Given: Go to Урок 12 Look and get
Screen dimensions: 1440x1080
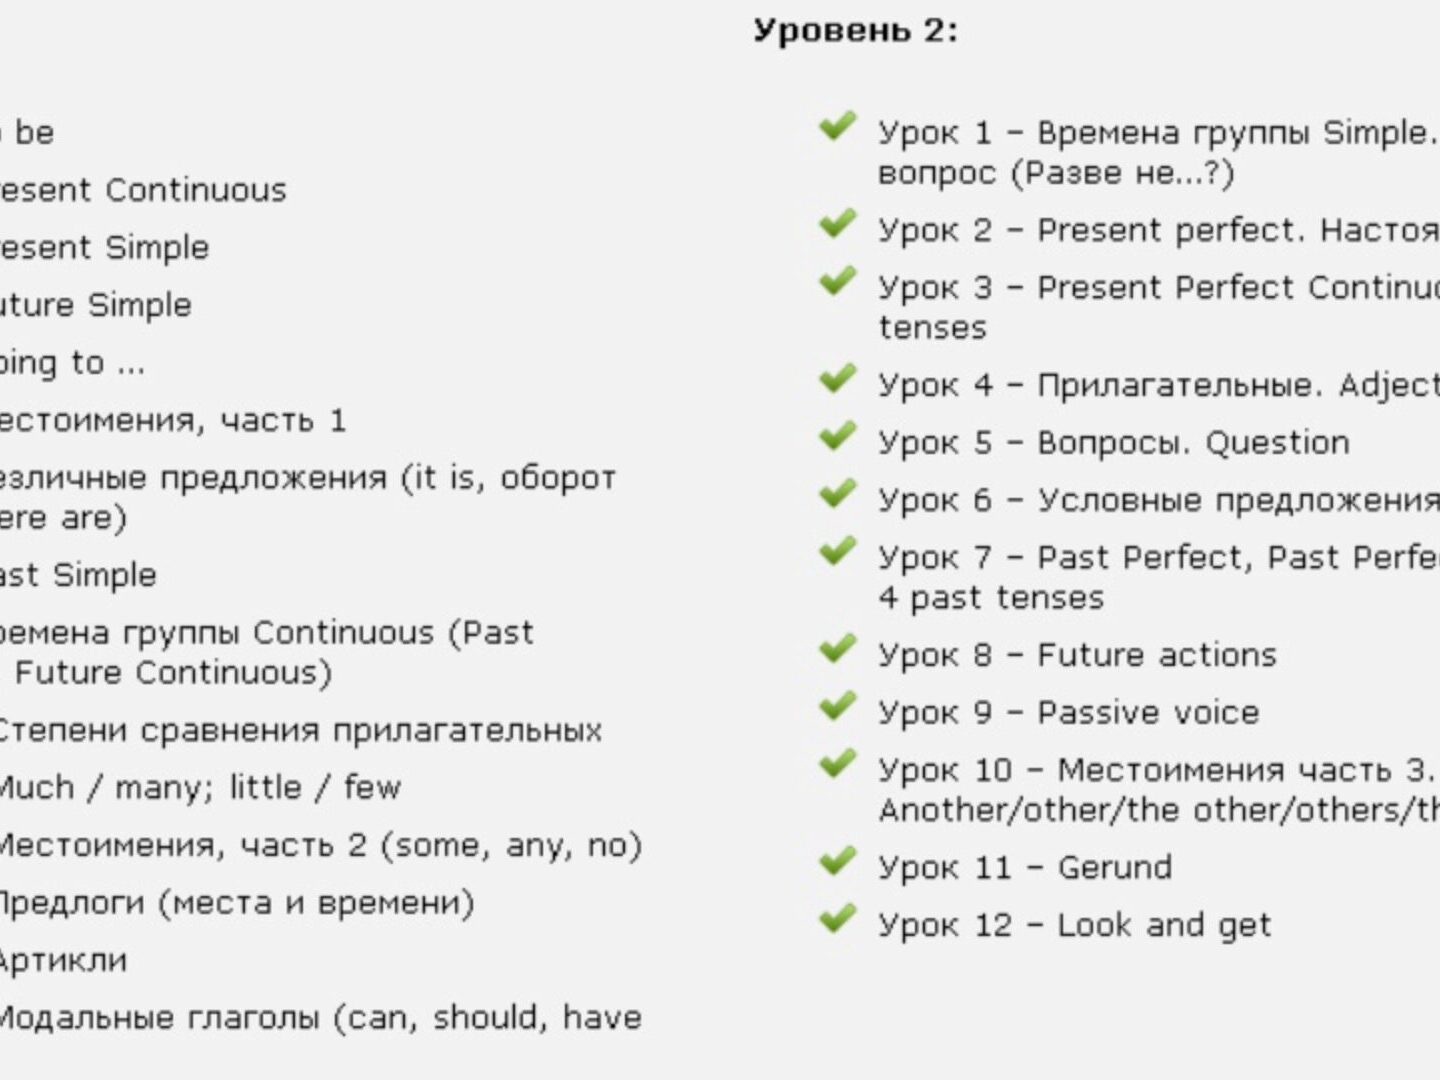Looking at the screenshot, I should coord(1074,926).
